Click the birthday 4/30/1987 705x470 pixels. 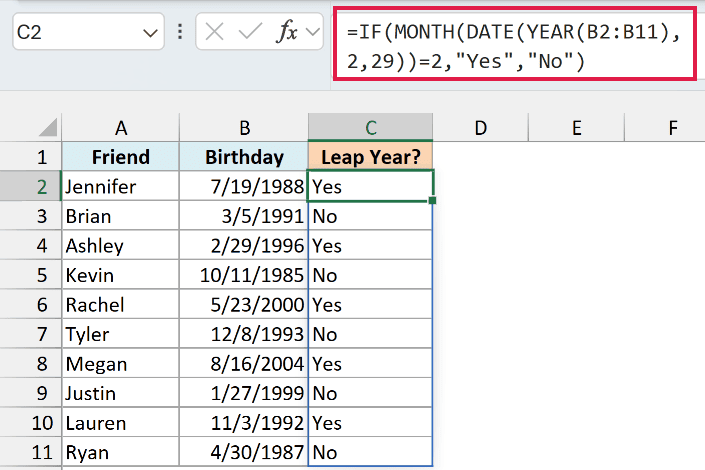[x=244, y=452]
